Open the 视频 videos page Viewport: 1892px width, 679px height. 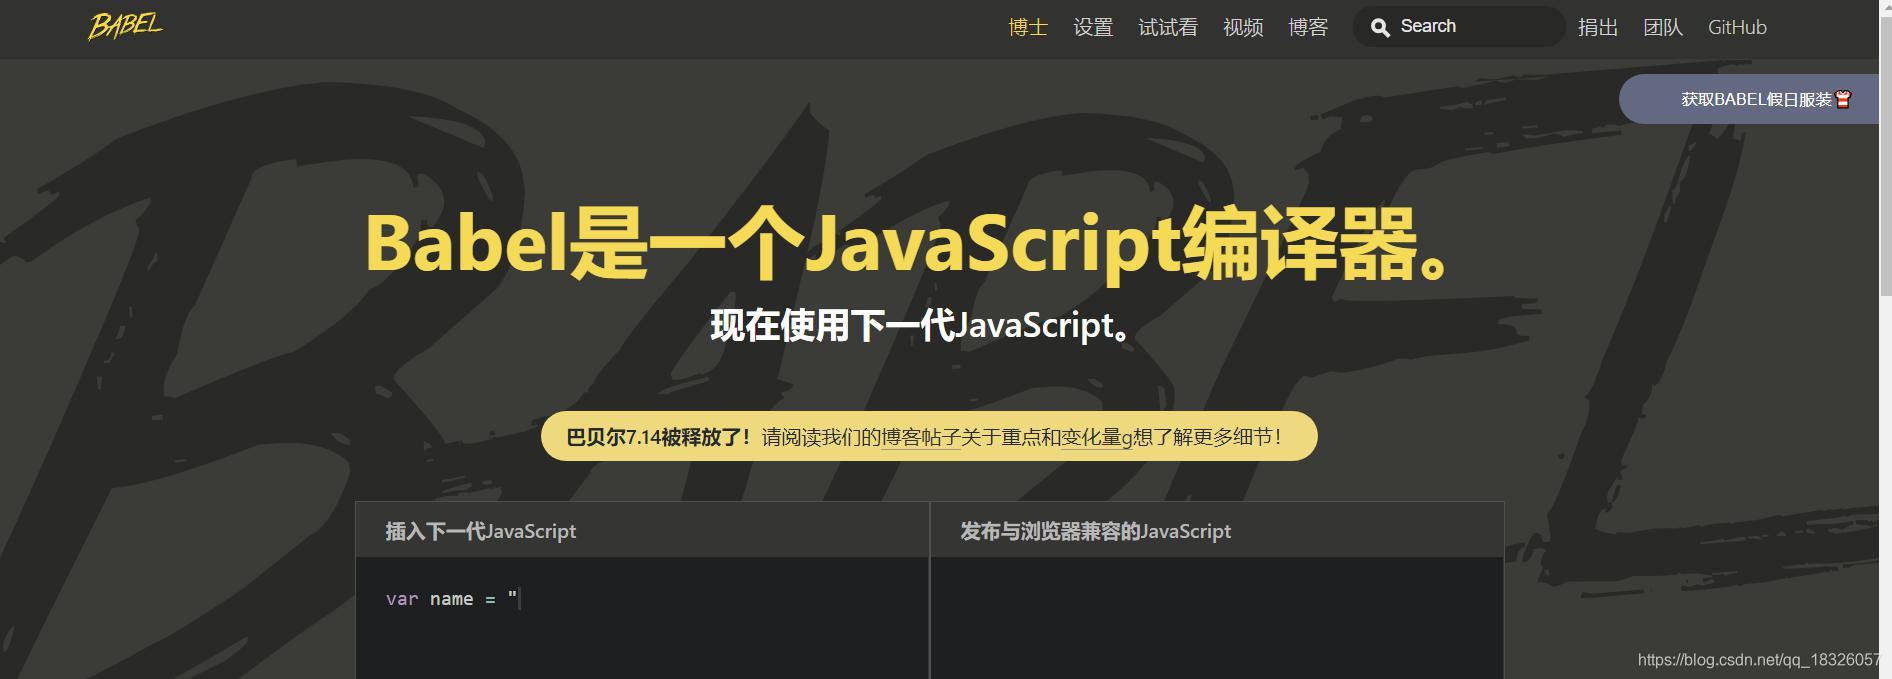(x=1243, y=27)
